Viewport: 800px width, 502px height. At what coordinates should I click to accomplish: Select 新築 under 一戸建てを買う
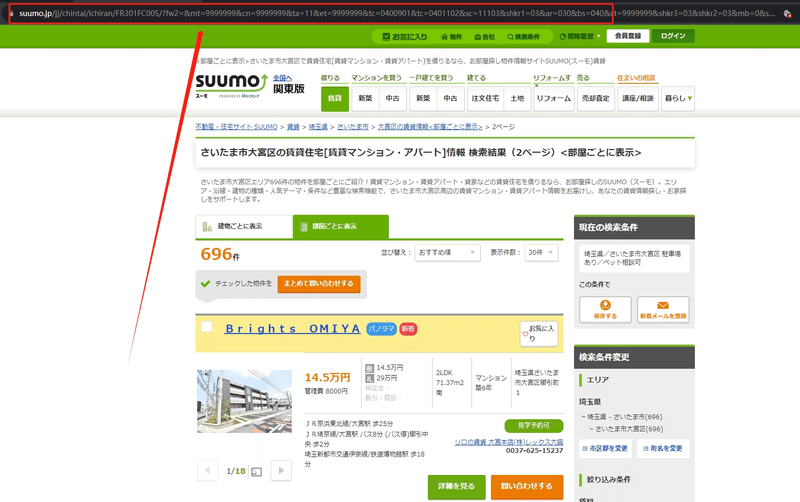[423, 98]
